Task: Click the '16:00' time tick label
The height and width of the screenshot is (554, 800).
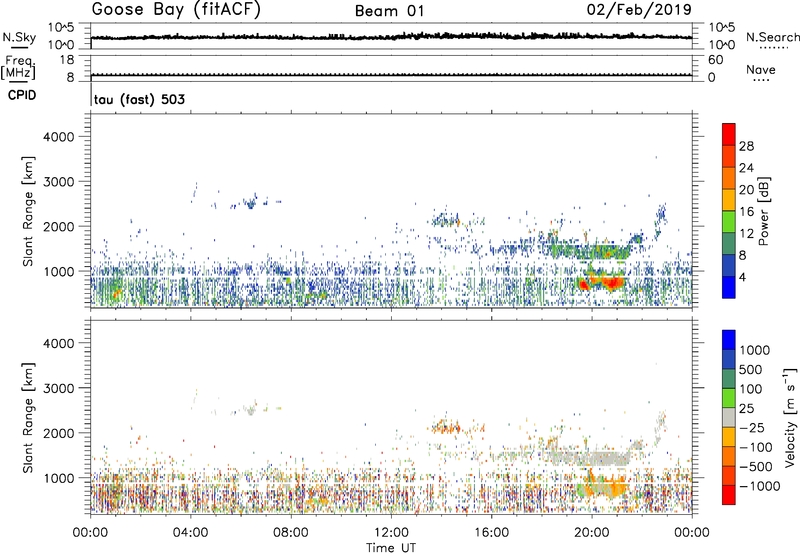Action: click(x=491, y=533)
